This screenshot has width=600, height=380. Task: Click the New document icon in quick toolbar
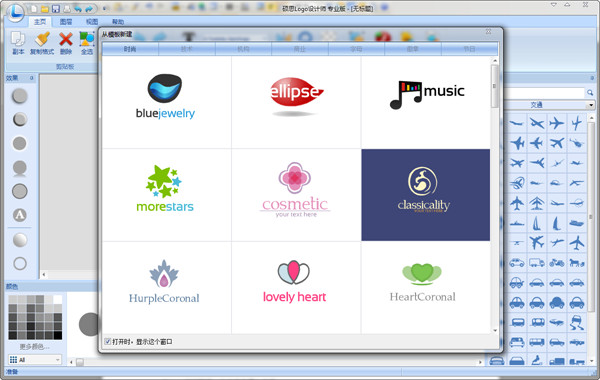click(x=34, y=8)
